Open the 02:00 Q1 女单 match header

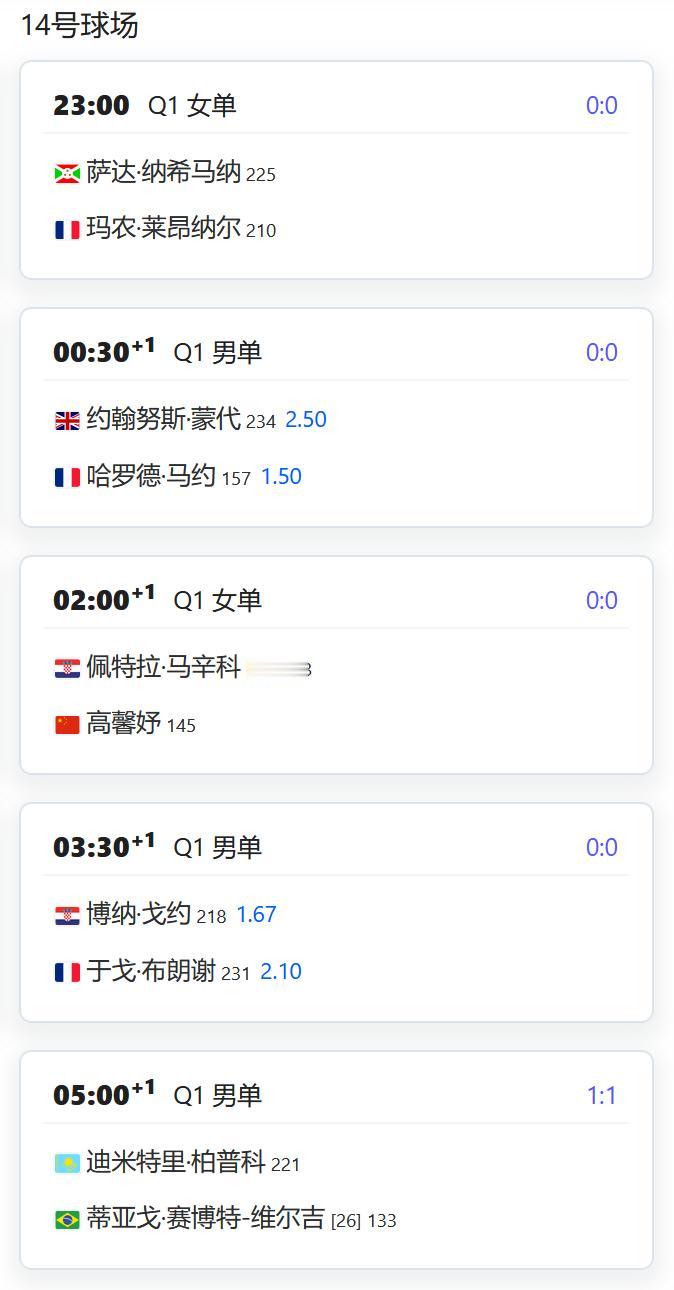tap(336, 600)
